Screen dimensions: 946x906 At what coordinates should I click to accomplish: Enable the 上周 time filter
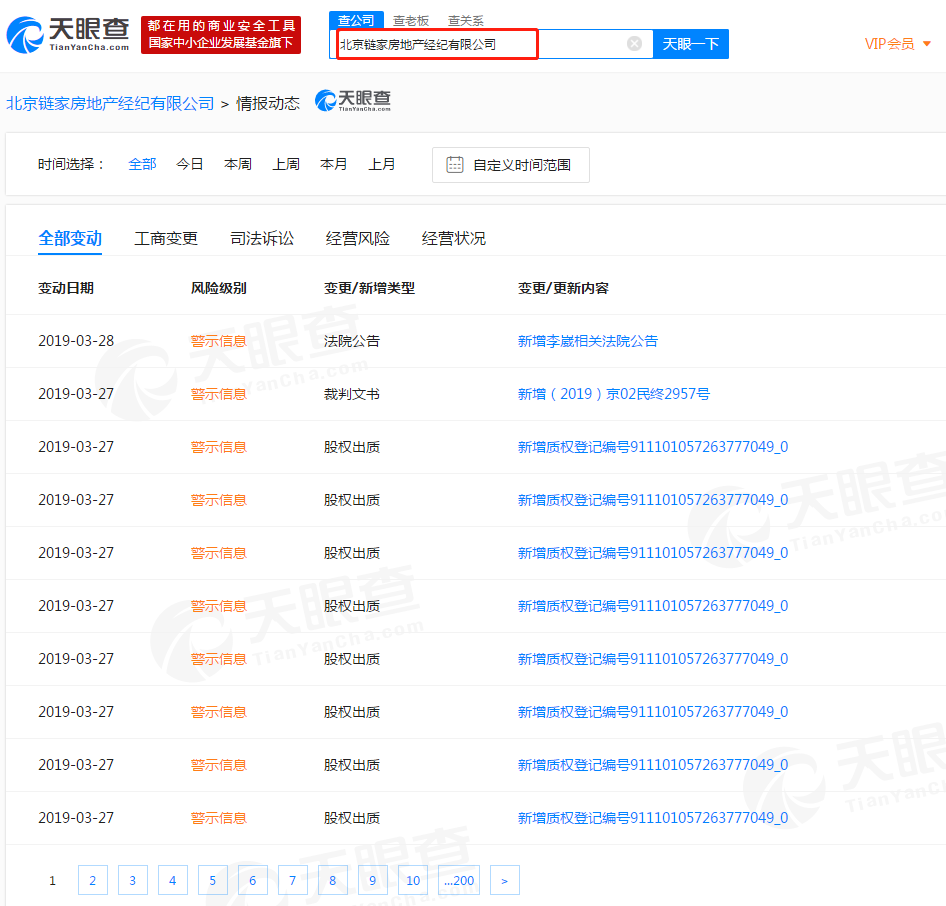click(285, 164)
